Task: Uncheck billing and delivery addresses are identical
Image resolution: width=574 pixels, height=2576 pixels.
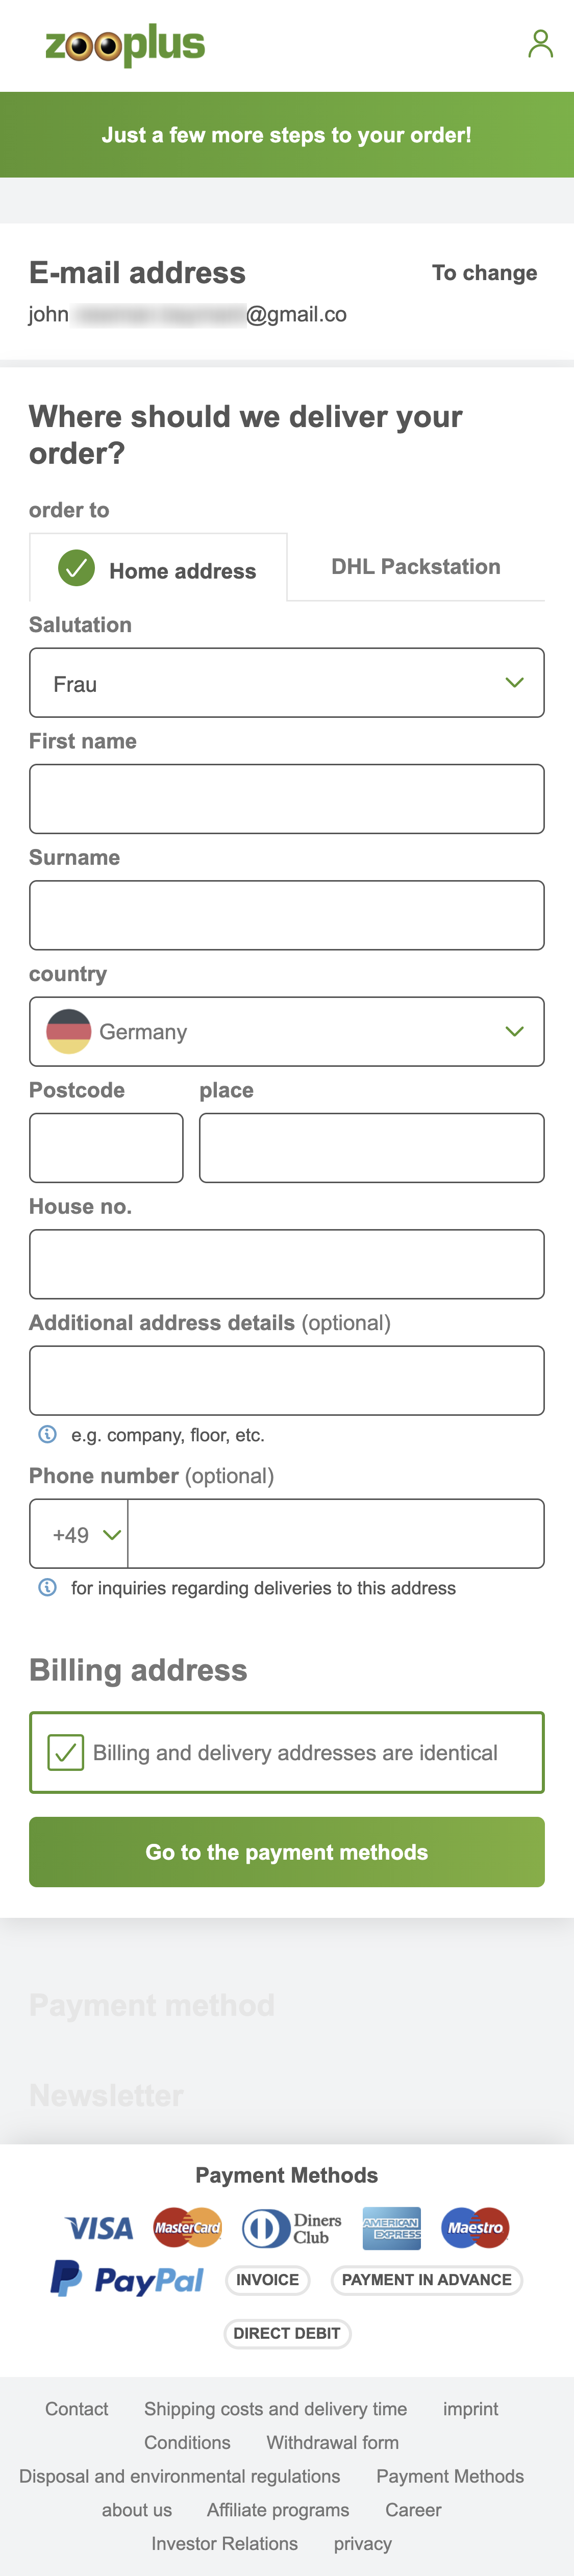Action: (65, 1752)
